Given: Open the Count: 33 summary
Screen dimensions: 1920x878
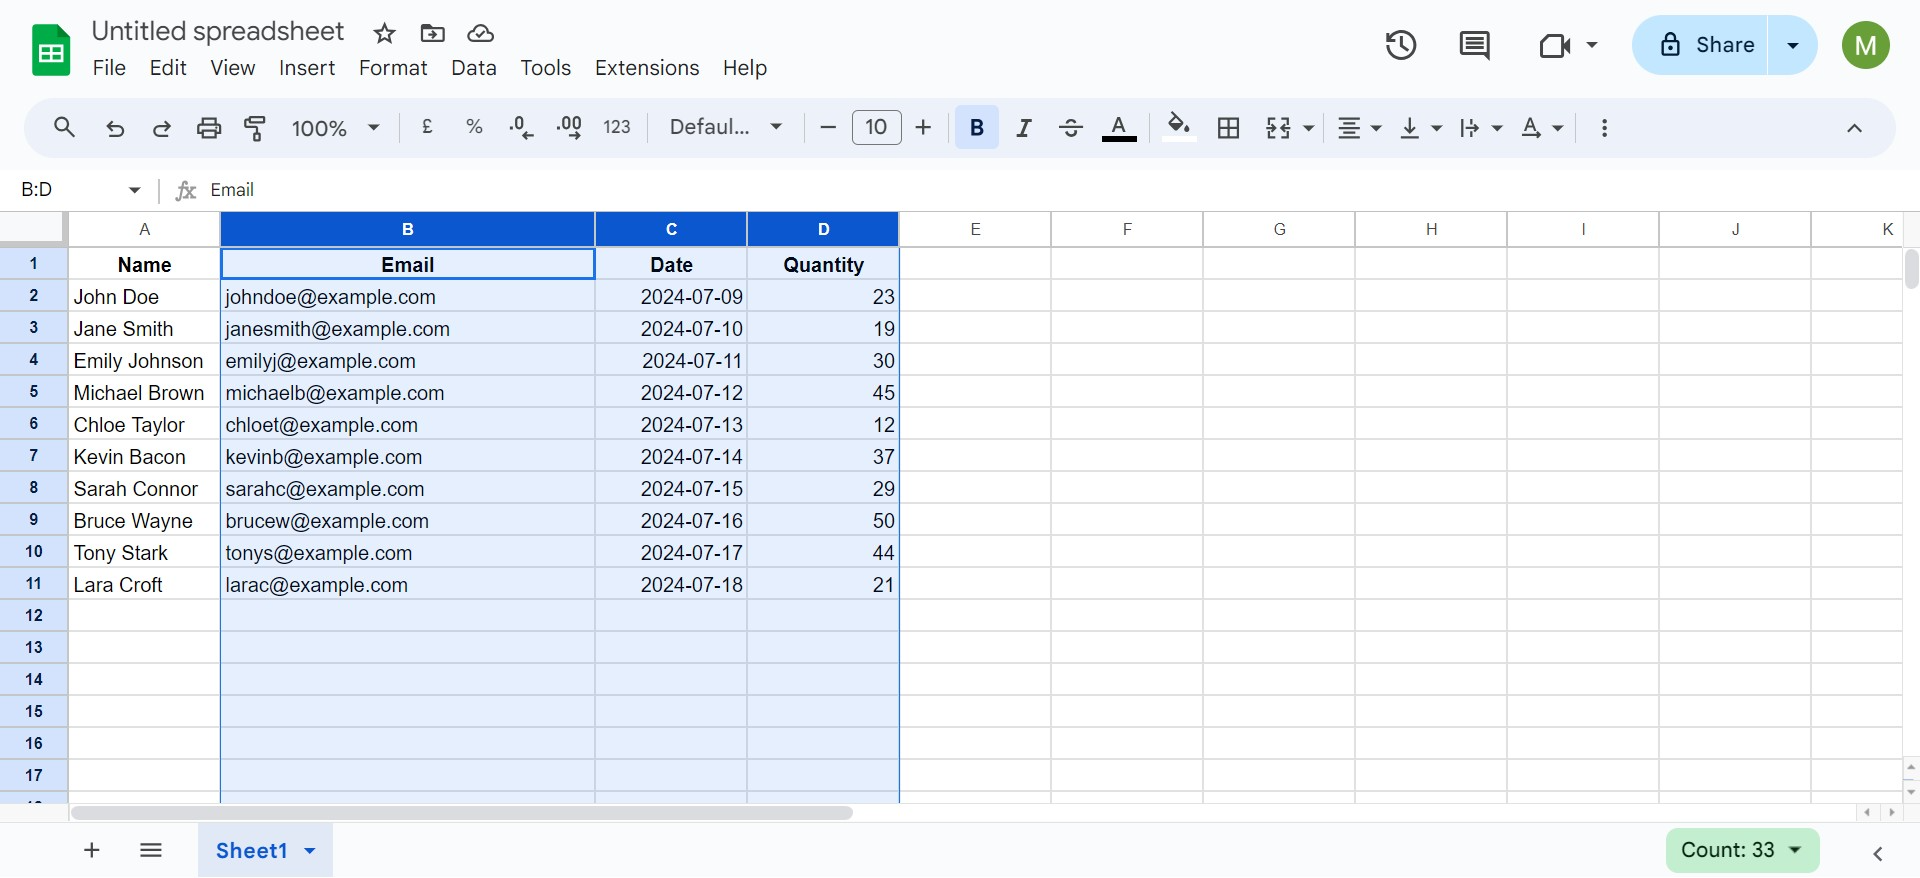Looking at the screenshot, I should [1742, 850].
